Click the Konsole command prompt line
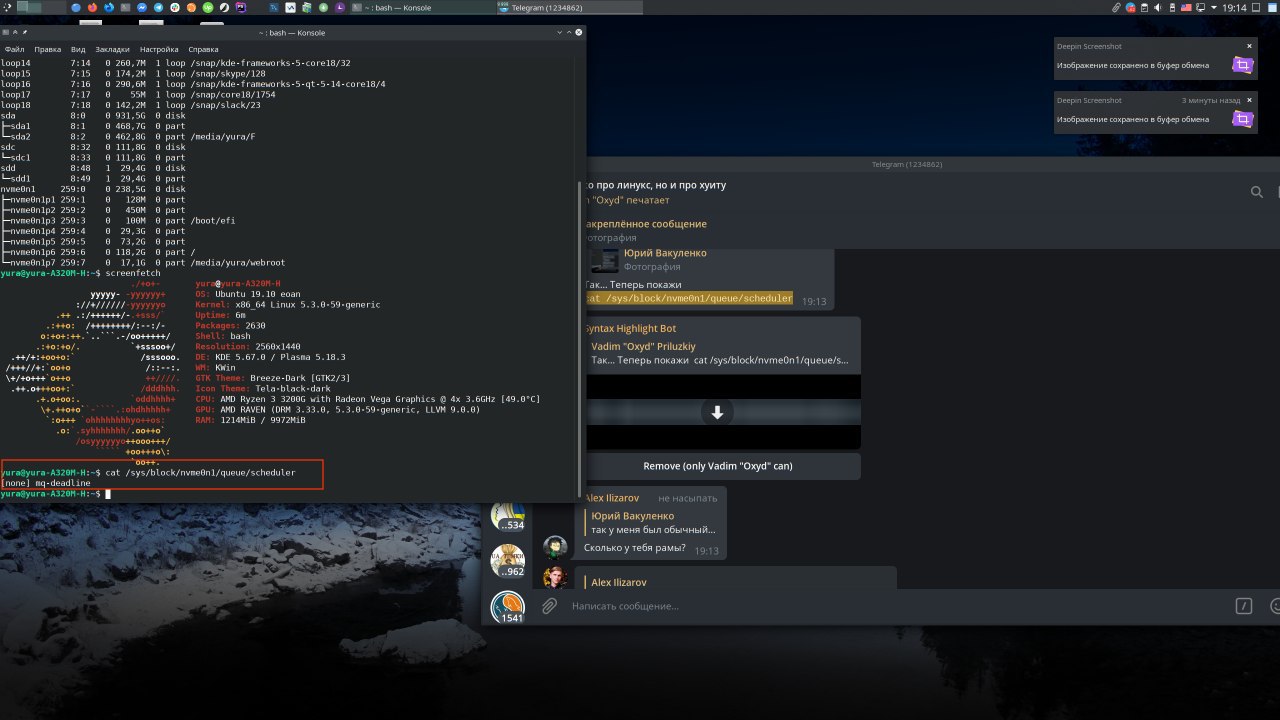Screen dimensions: 1280x720 click(55, 494)
